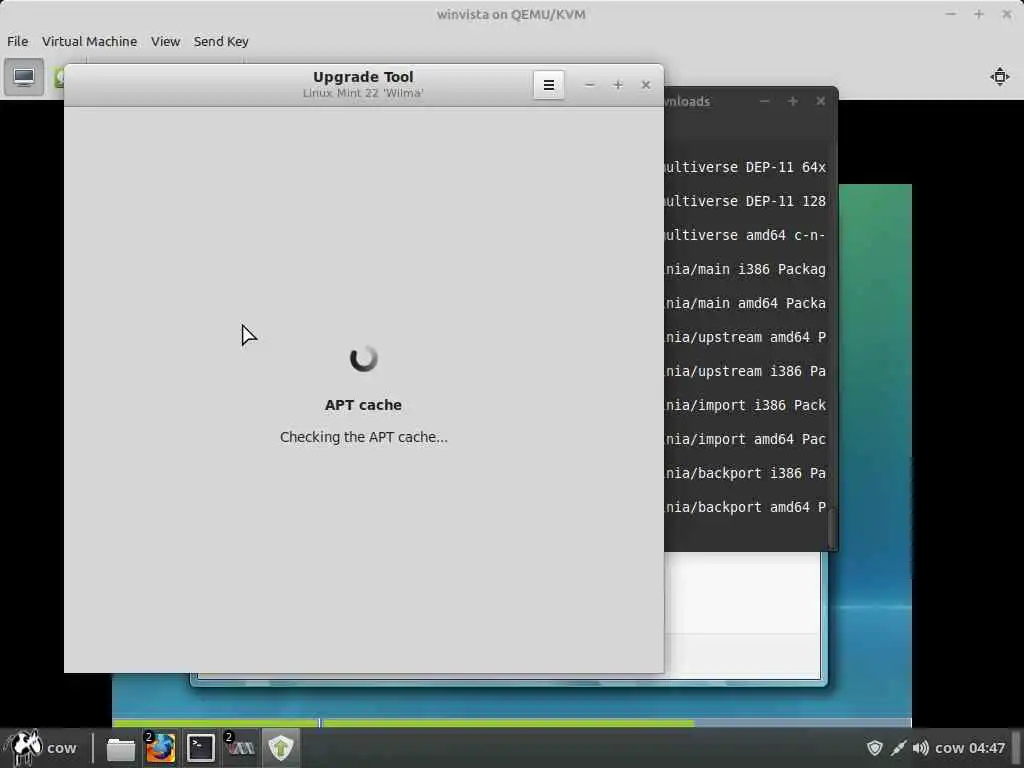Click the network connection tray icon
1024x768 pixels.
(x=898, y=748)
